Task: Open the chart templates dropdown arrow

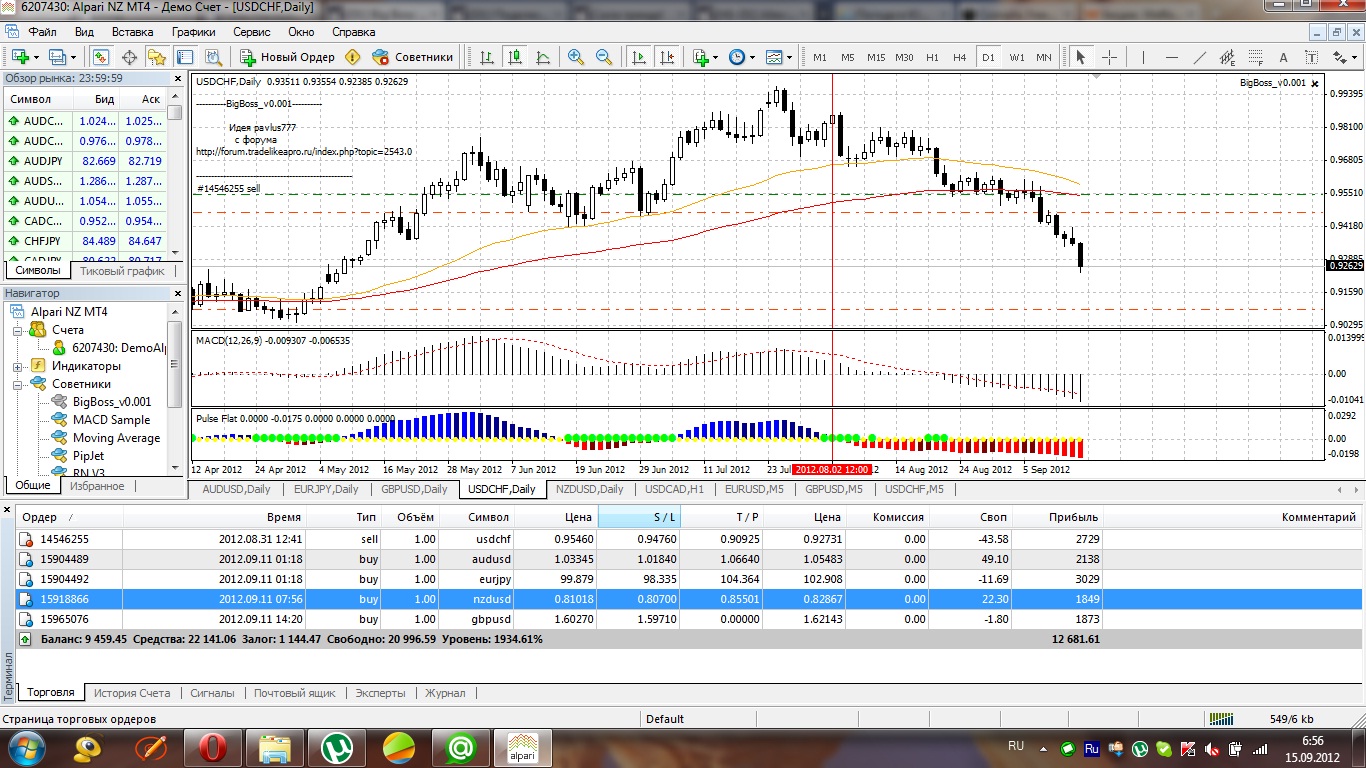Action: click(789, 57)
